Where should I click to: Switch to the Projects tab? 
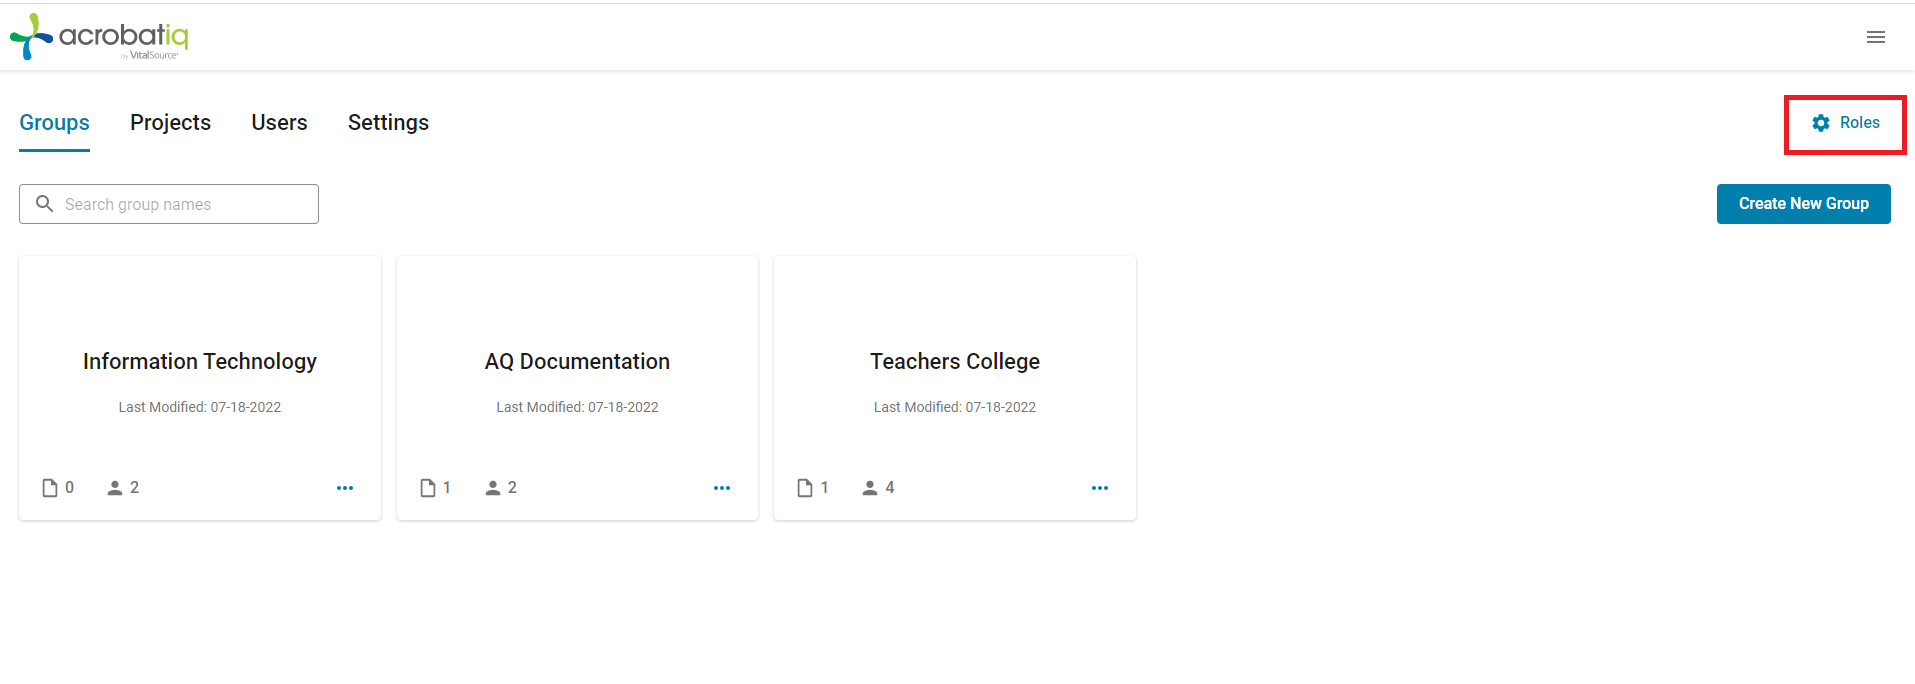point(170,122)
